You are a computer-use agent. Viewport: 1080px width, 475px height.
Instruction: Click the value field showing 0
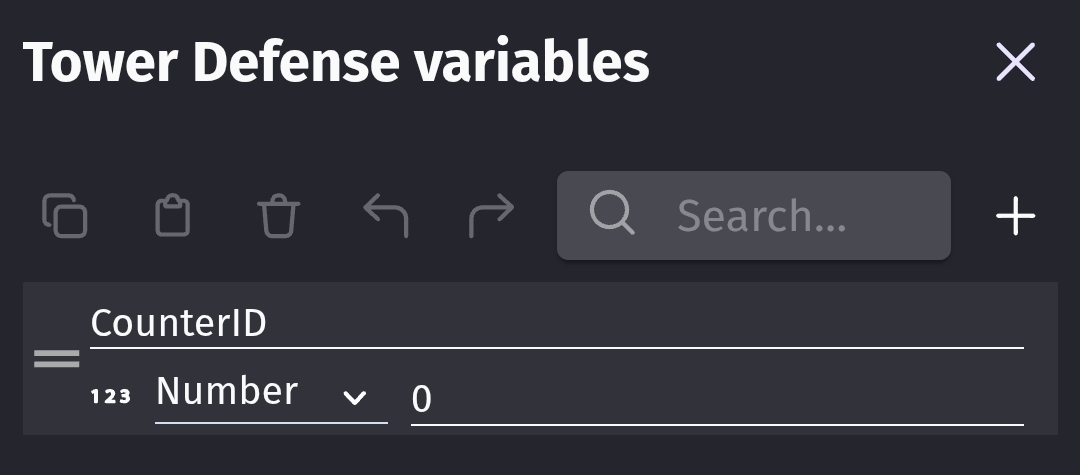click(716, 399)
